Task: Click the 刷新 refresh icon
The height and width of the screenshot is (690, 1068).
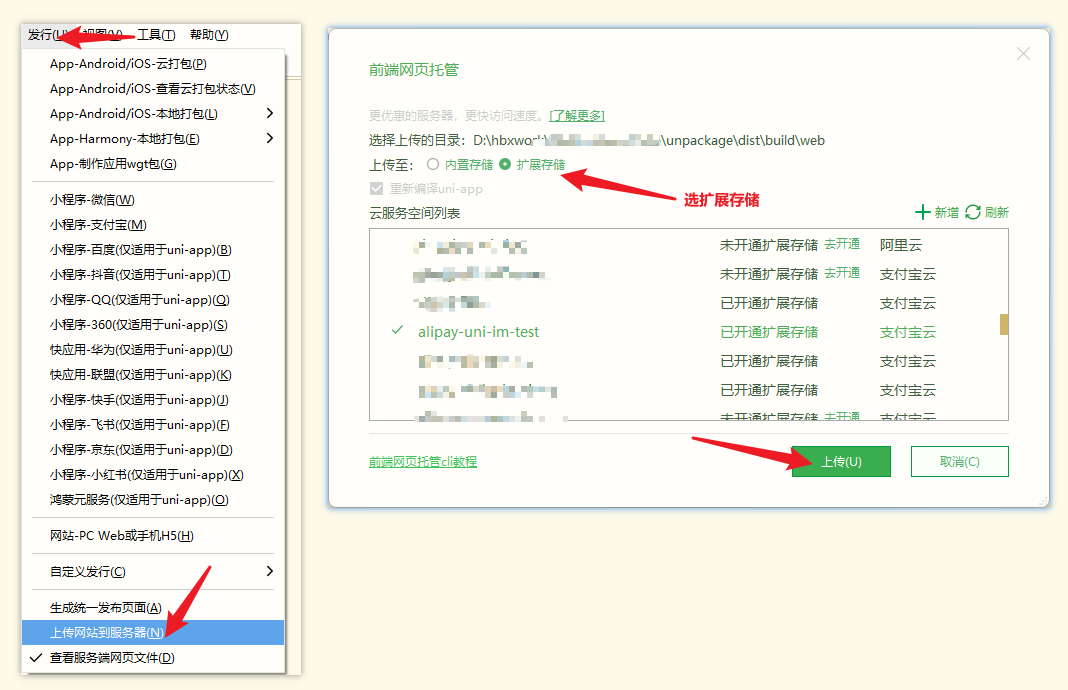Action: pyautogui.click(x=973, y=212)
